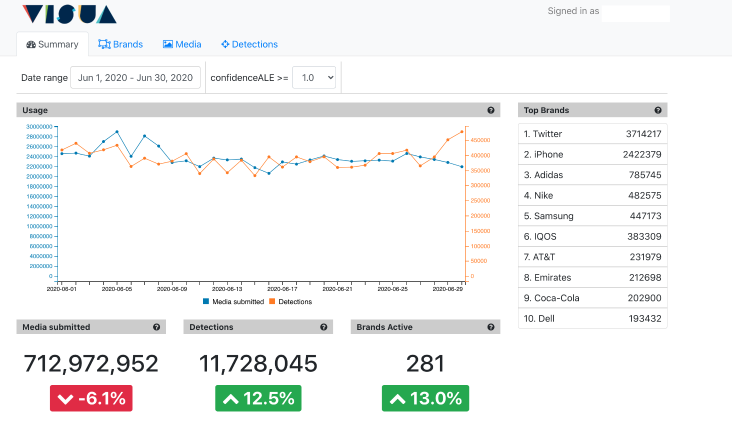Image resolution: width=732 pixels, height=436 pixels.
Task: Click the Twitter count 3714217
Action: [x=643, y=134]
